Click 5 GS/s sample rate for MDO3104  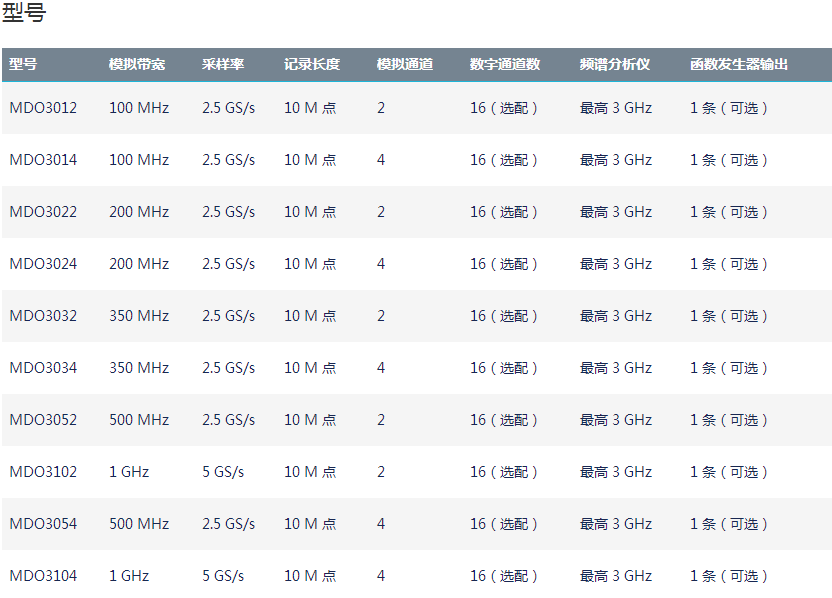click(223, 576)
